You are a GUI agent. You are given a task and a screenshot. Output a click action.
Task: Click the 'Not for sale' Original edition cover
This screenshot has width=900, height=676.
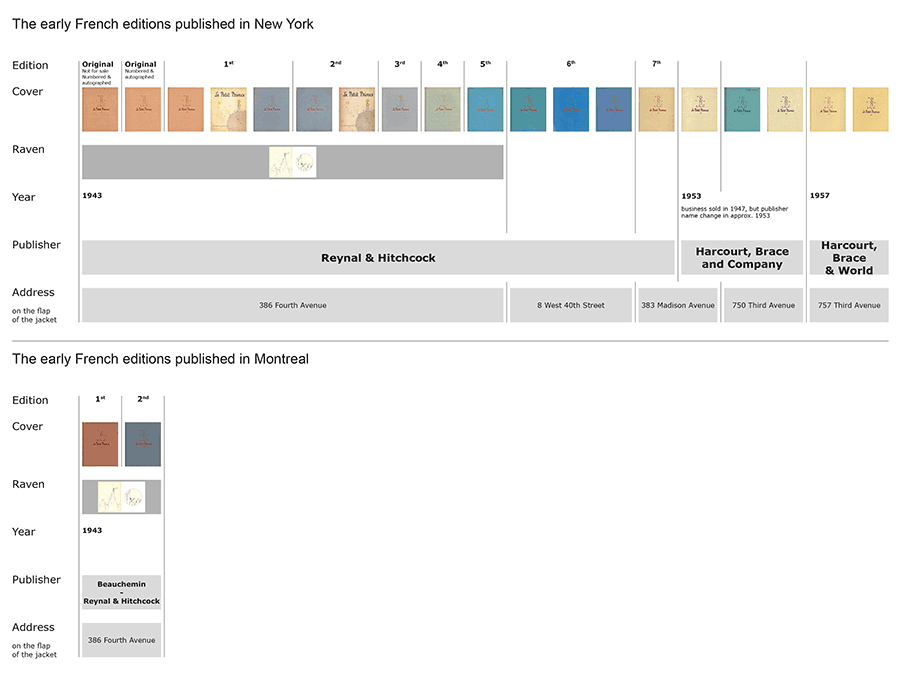[100, 109]
